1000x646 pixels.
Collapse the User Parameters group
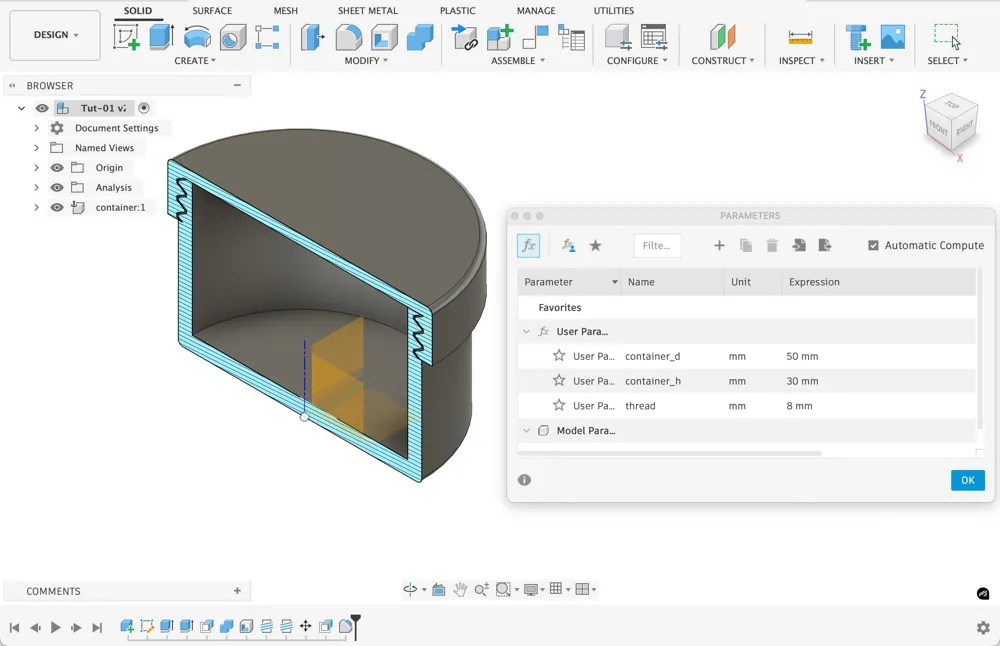click(x=527, y=331)
